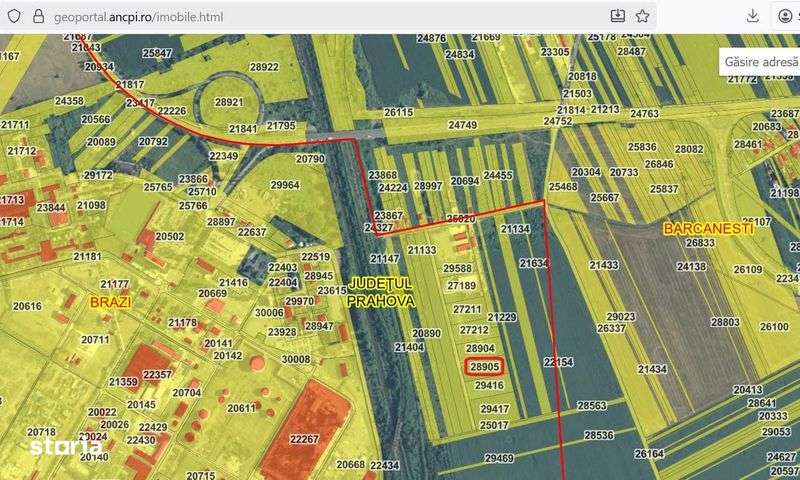Select parcel 26115
800x480 pixels.
398,112
